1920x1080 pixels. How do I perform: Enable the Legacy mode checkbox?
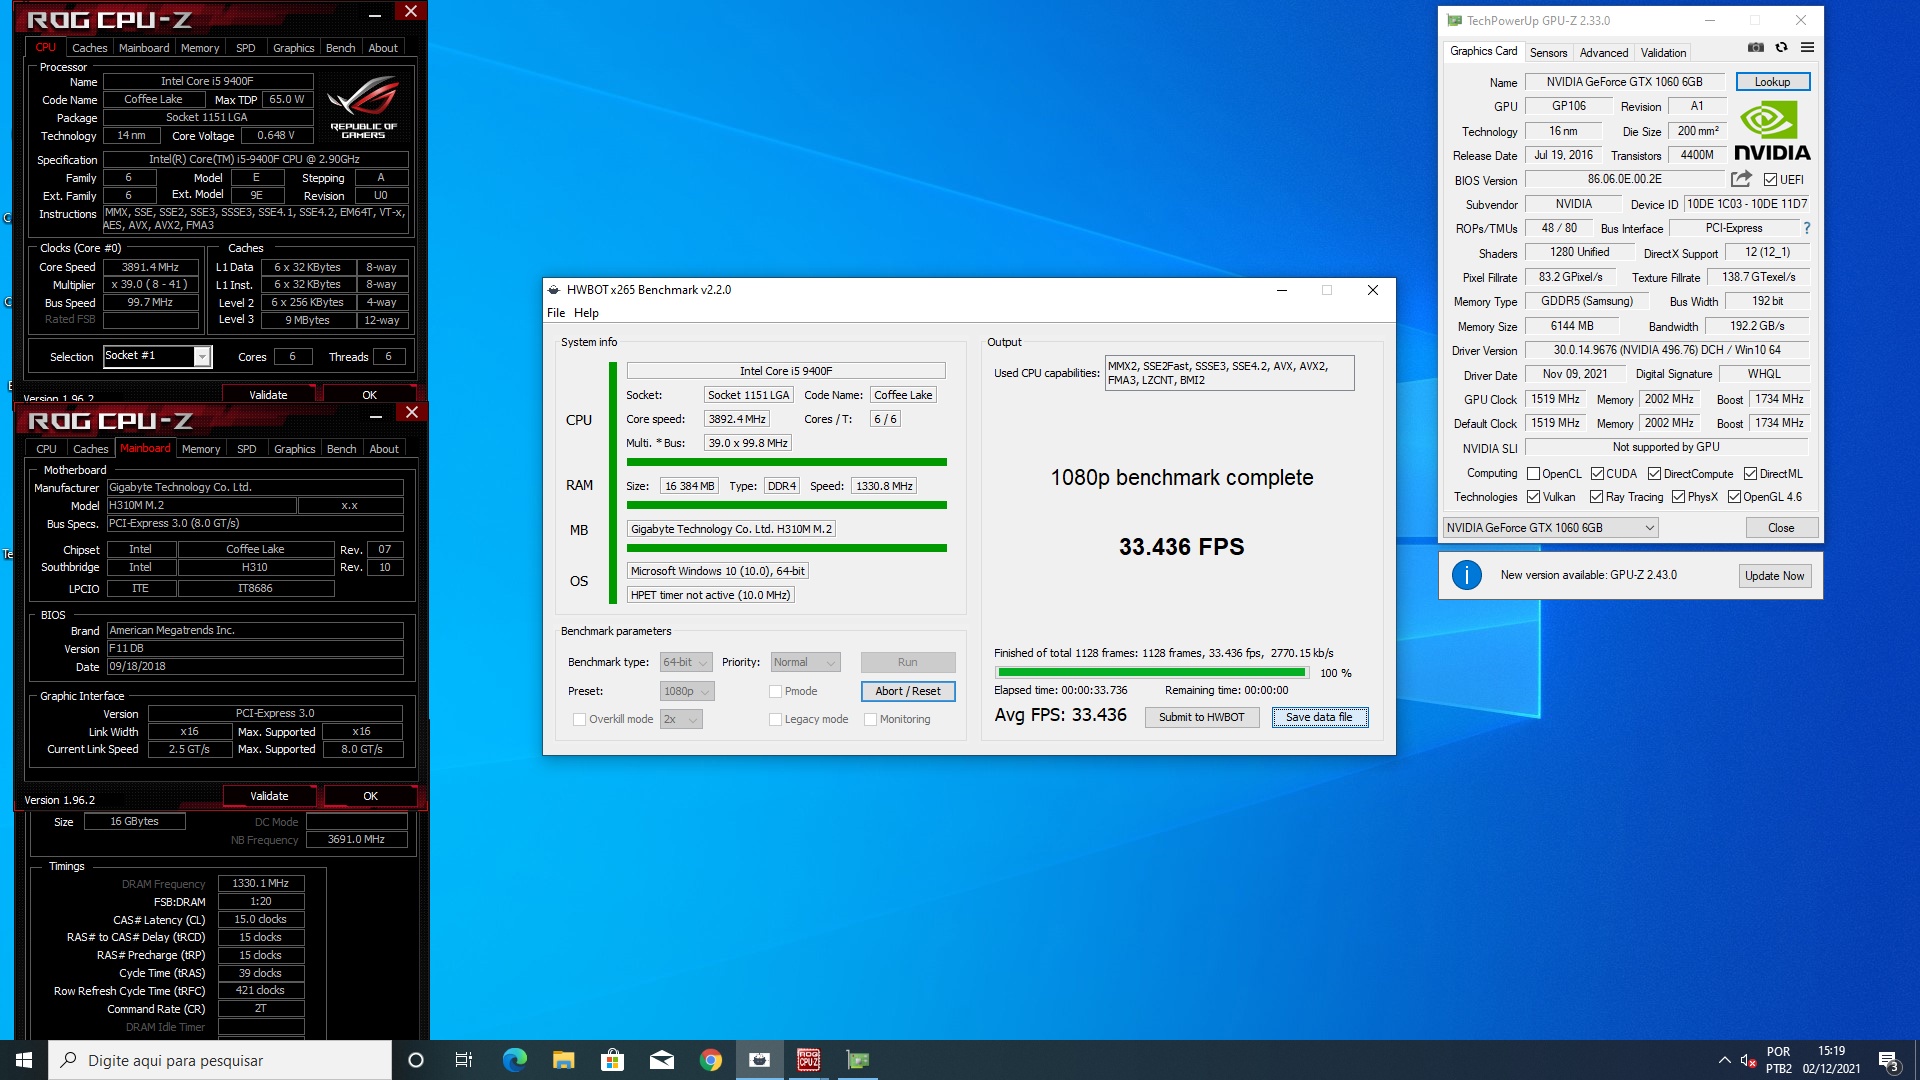775,719
